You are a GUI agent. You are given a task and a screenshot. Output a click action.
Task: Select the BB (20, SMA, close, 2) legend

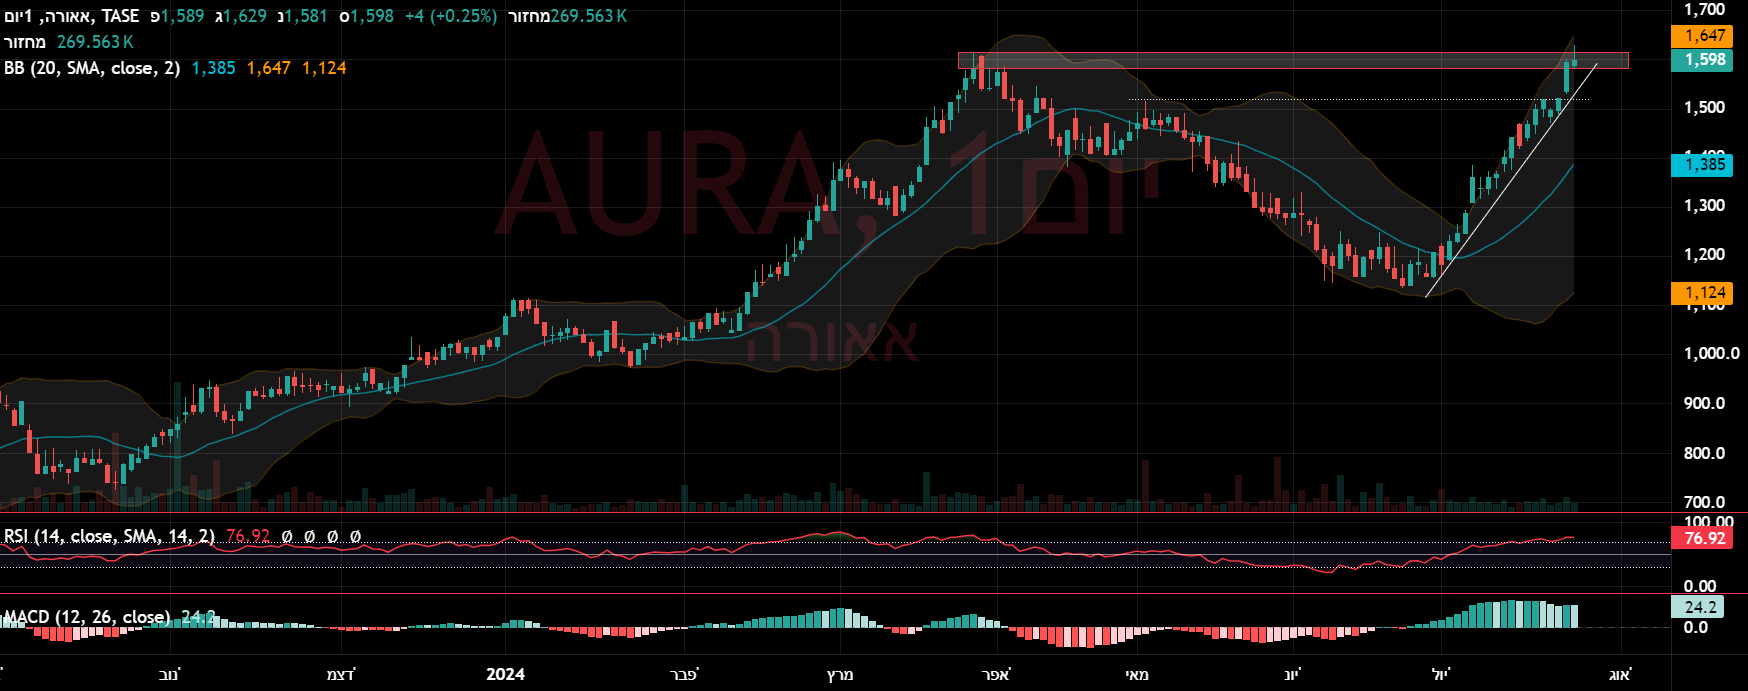click(92, 68)
